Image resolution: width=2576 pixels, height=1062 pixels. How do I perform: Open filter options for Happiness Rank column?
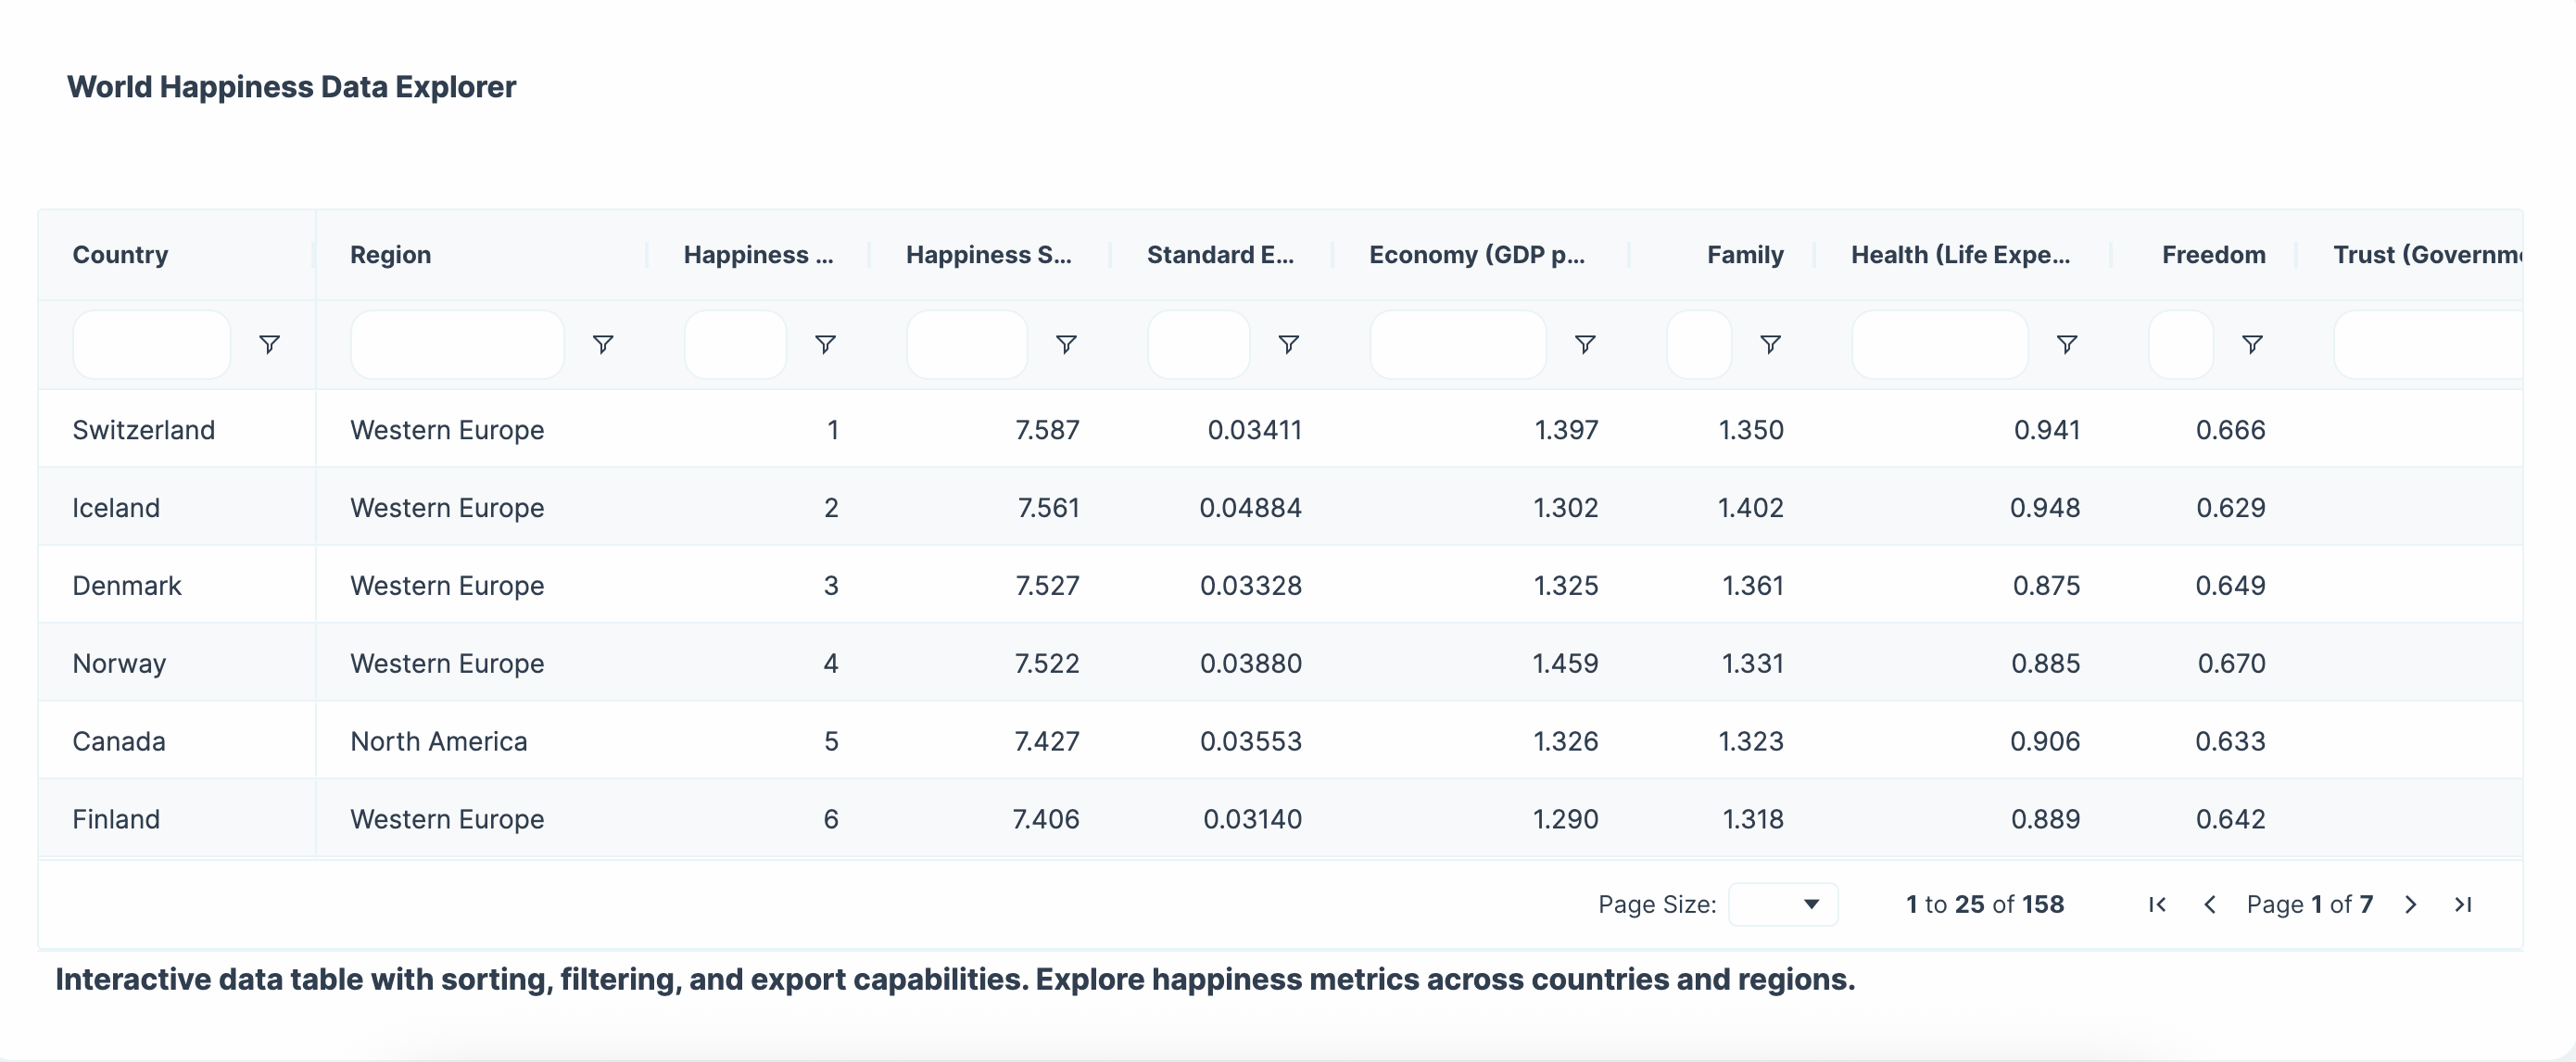(x=825, y=344)
